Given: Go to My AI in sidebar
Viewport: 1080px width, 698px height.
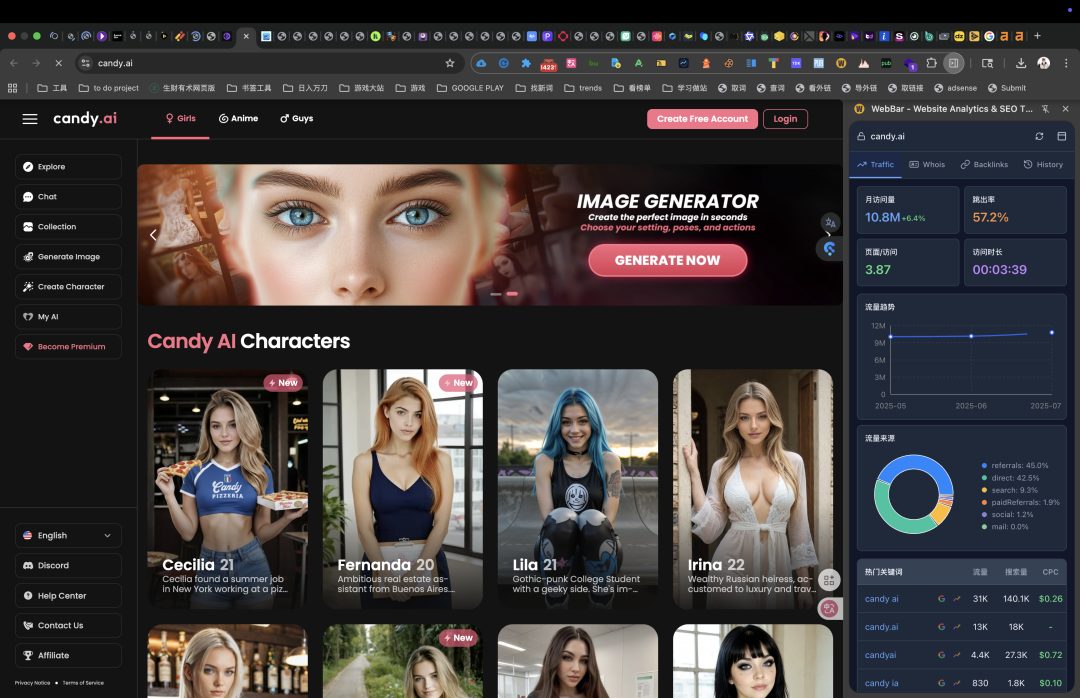Looking at the screenshot, I should click(68, 317).
